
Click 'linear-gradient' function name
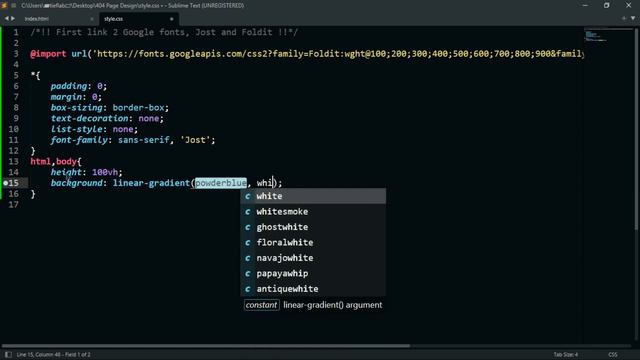click(151, 183)
